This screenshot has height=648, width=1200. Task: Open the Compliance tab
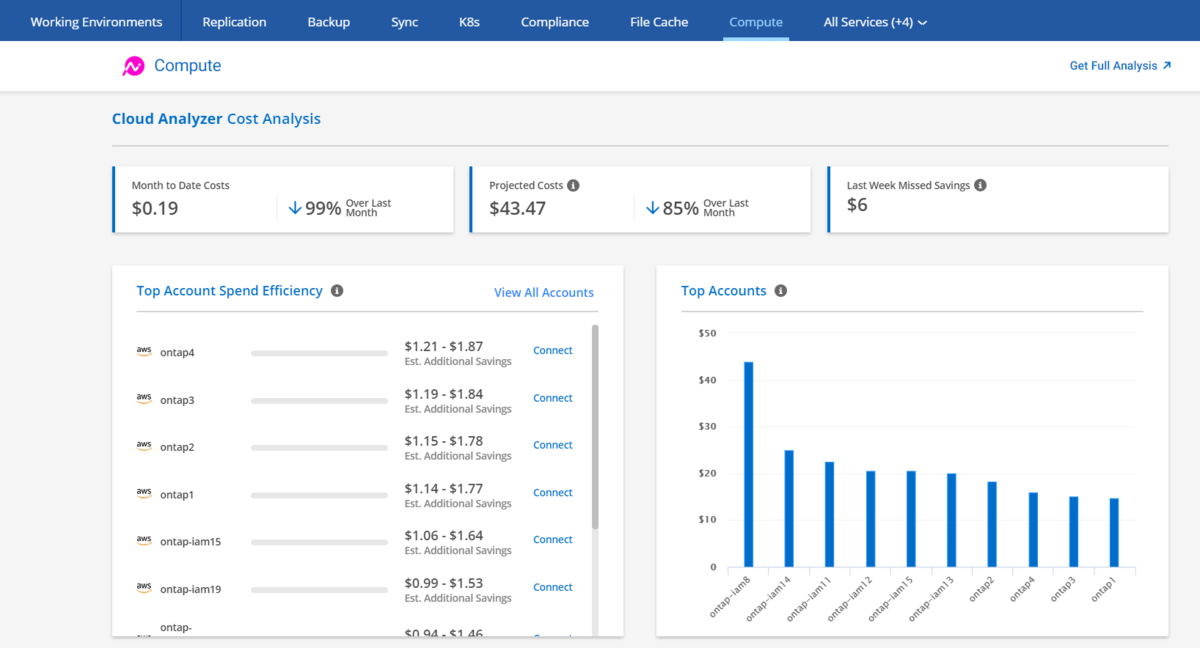click(x=555, y=22)
